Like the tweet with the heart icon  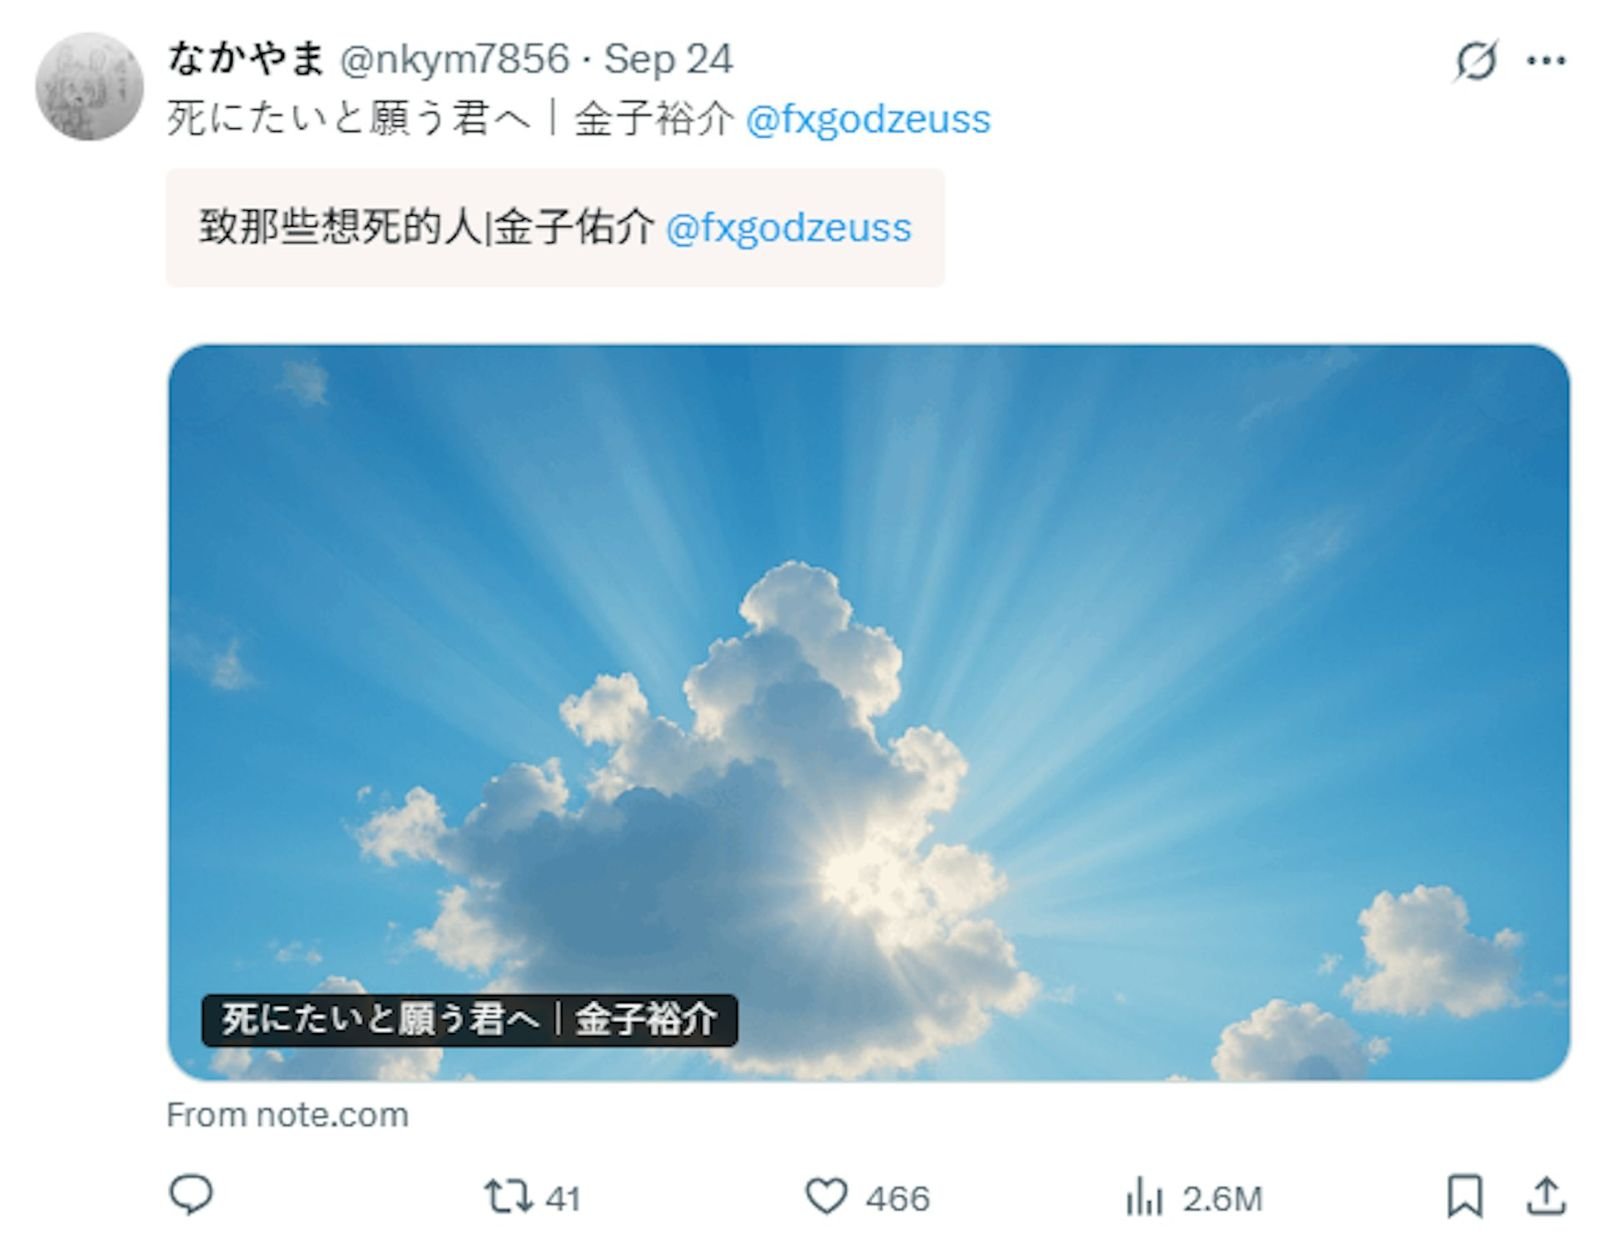(826, 1196)
